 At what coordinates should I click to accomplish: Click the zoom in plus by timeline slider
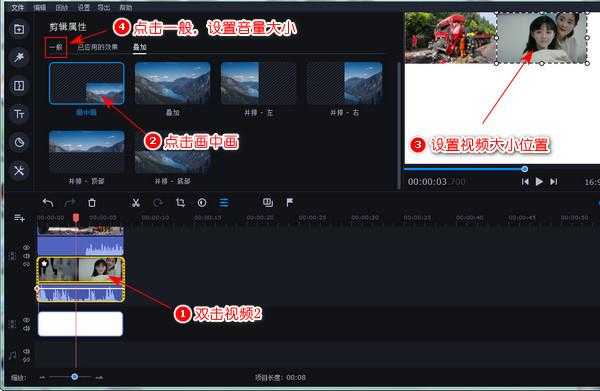point(99,378)
